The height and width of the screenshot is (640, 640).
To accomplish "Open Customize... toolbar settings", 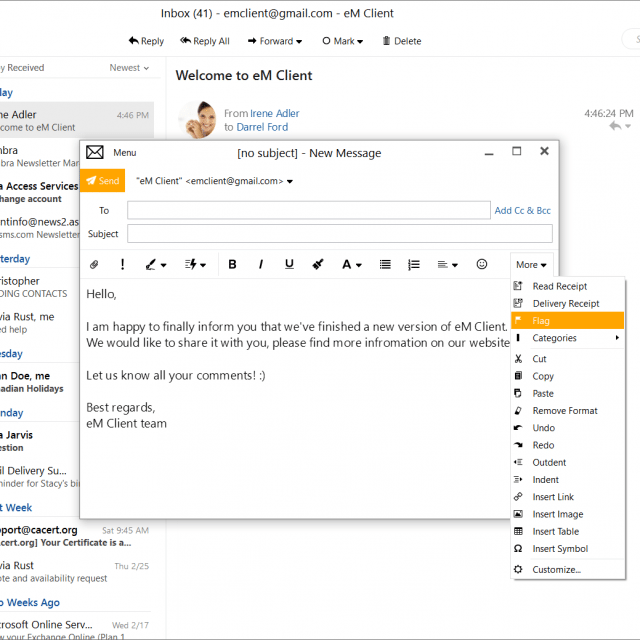I will click(x=567, y=569).
